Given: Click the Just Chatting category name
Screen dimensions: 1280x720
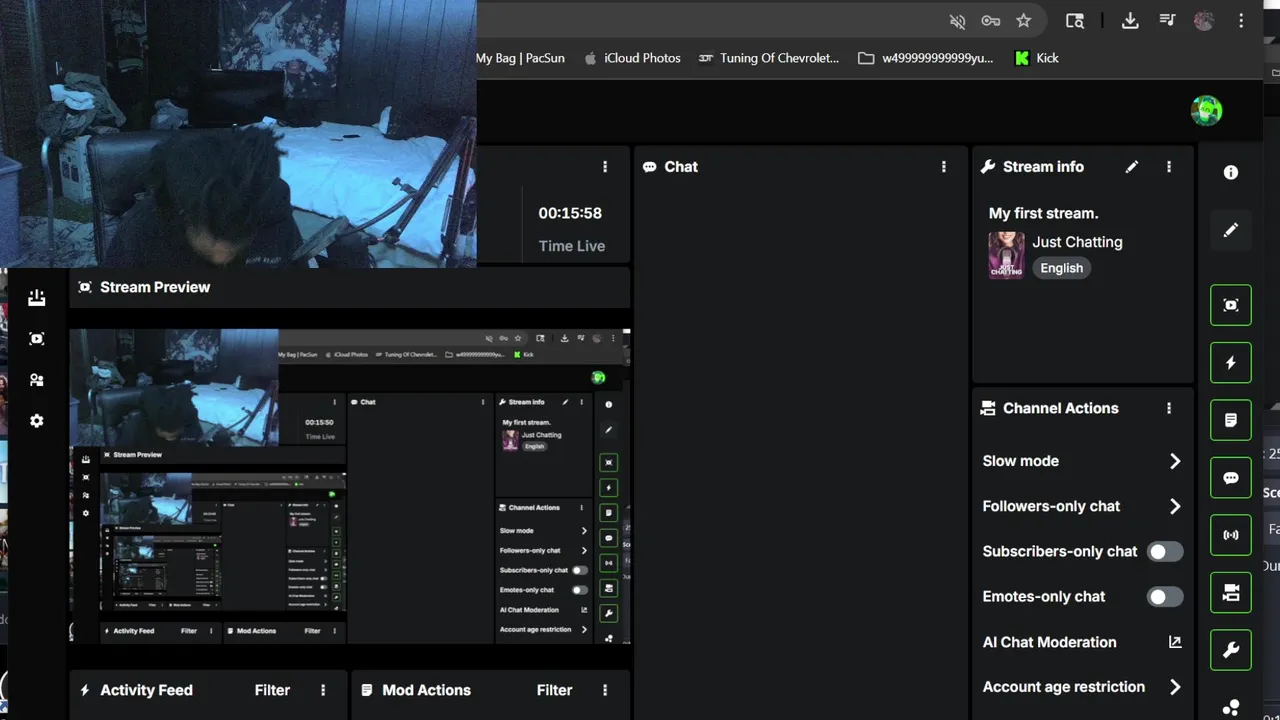Looking at the screenshot, I should 1077,242.
